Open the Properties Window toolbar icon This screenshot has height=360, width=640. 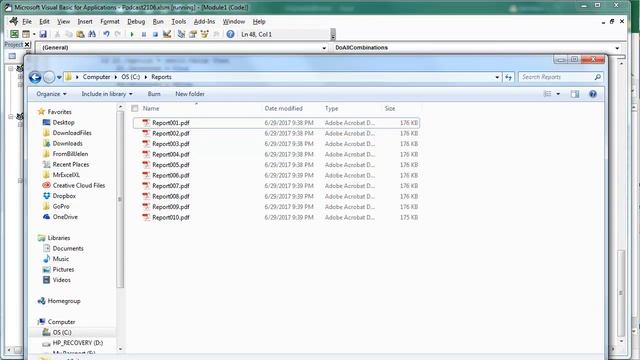193,34
